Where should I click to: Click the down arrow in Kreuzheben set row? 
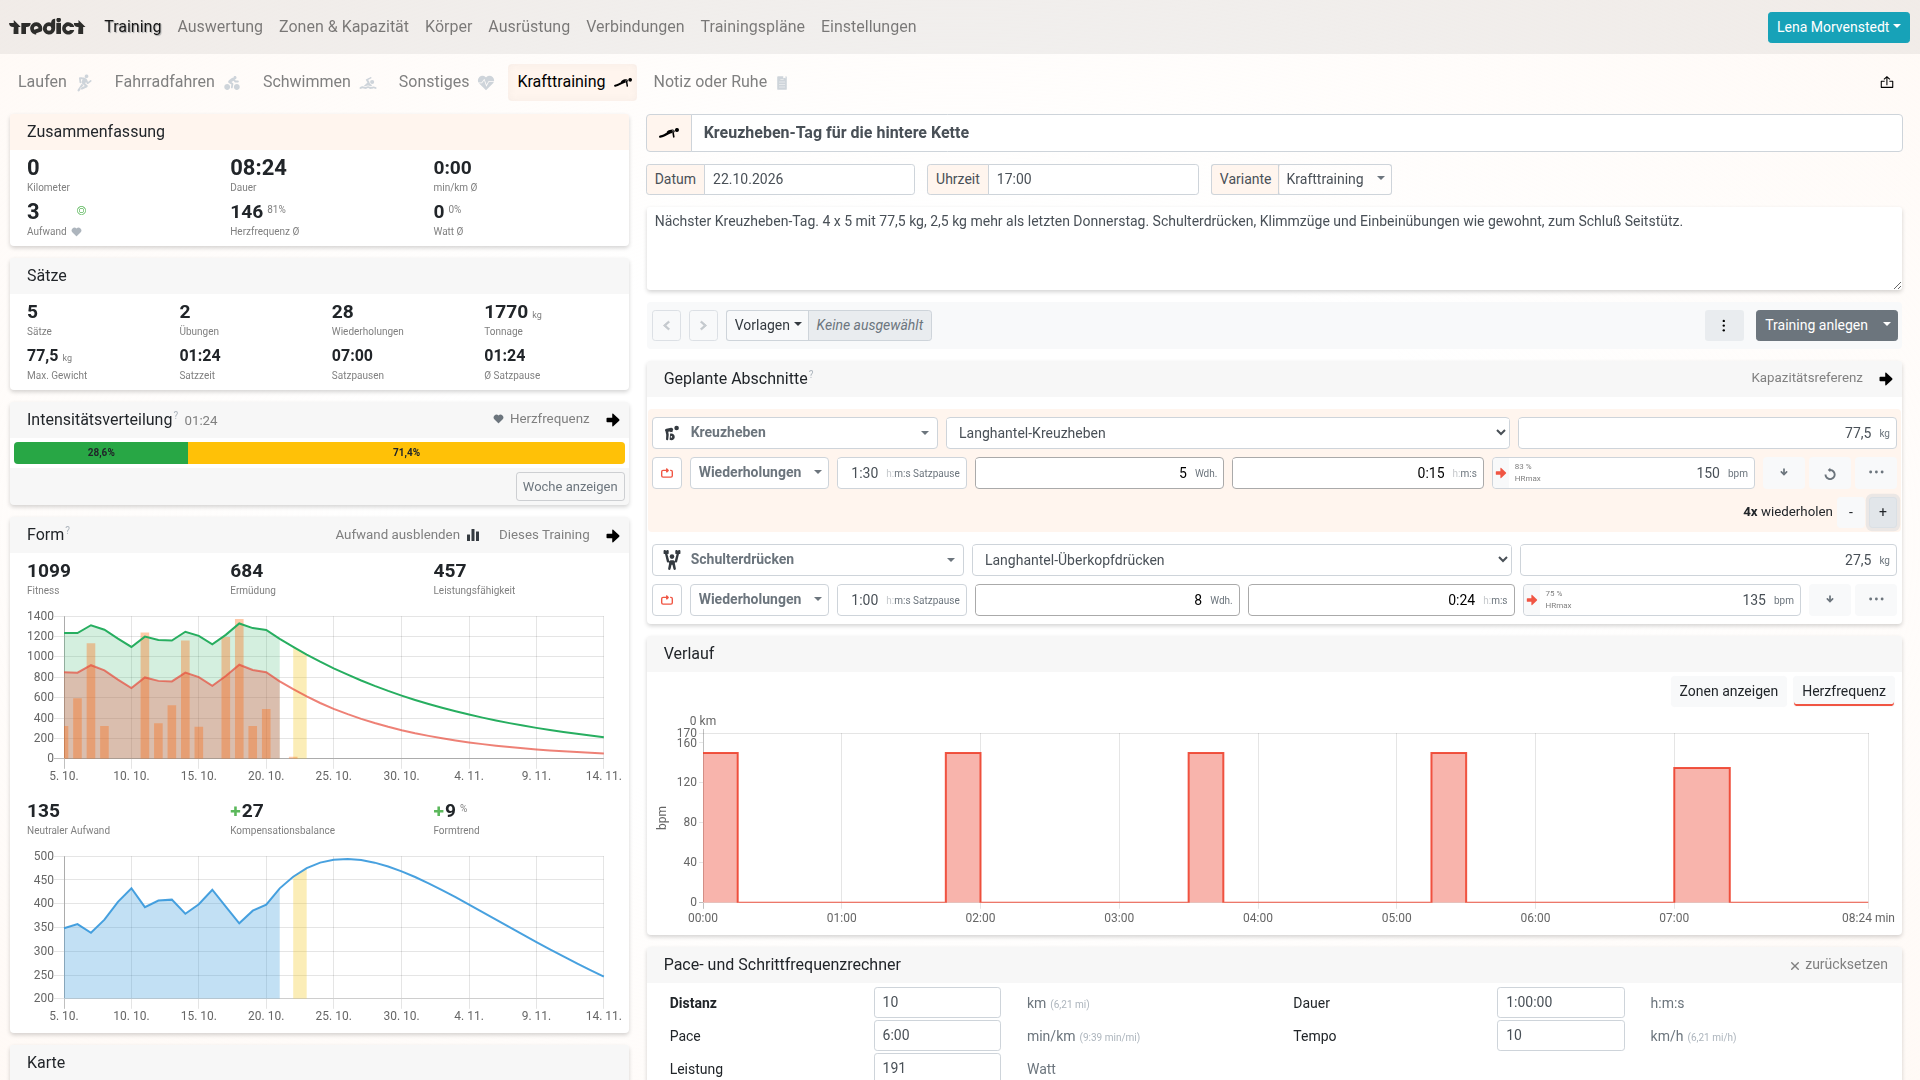[x=1784, y=473]
